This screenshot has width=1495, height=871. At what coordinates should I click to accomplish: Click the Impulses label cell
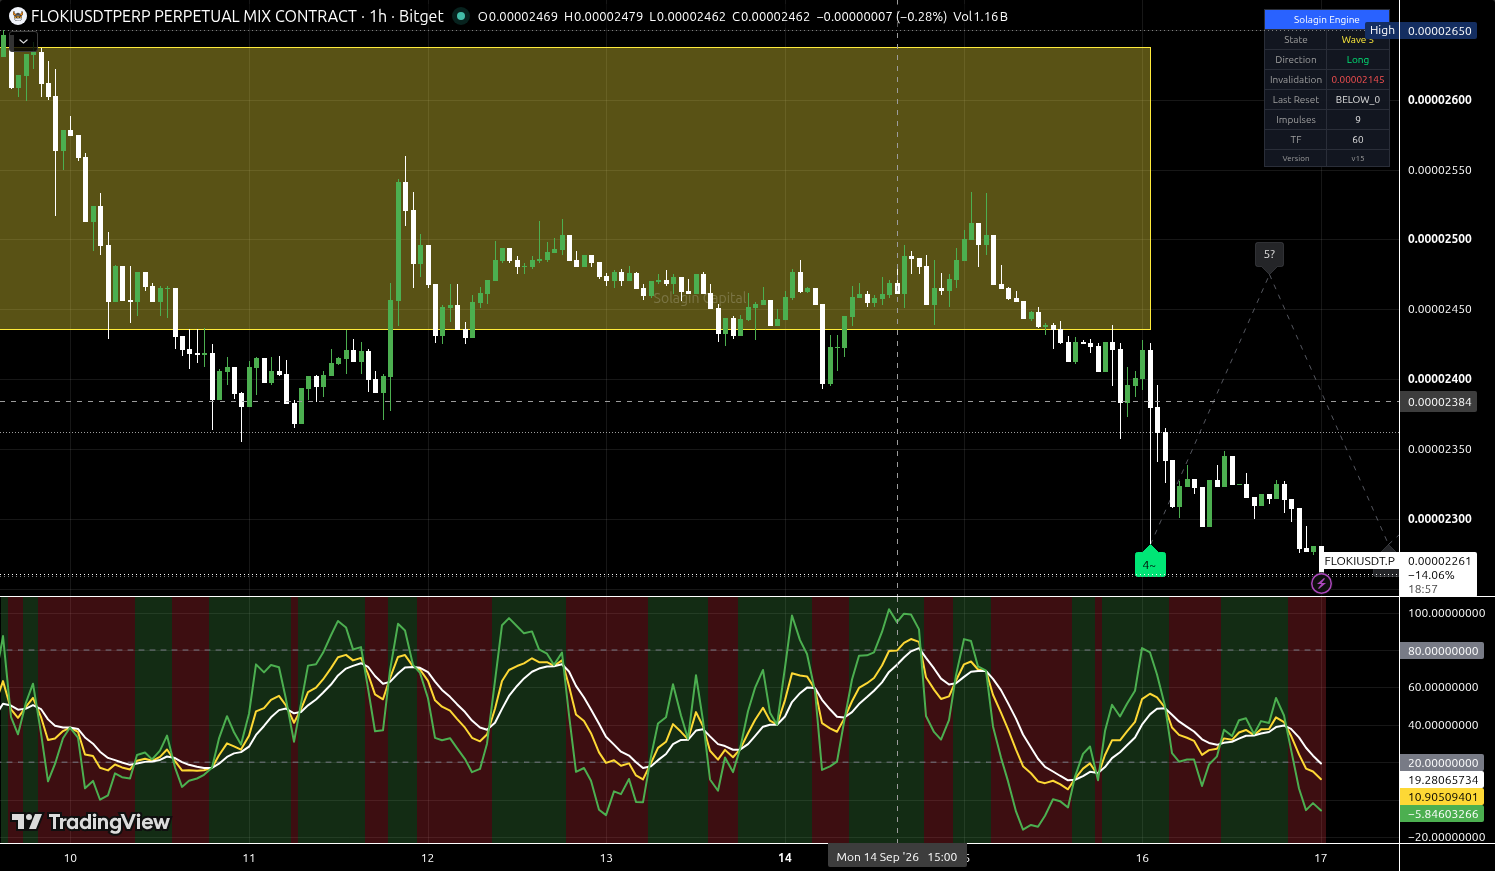click(1296, 120)
